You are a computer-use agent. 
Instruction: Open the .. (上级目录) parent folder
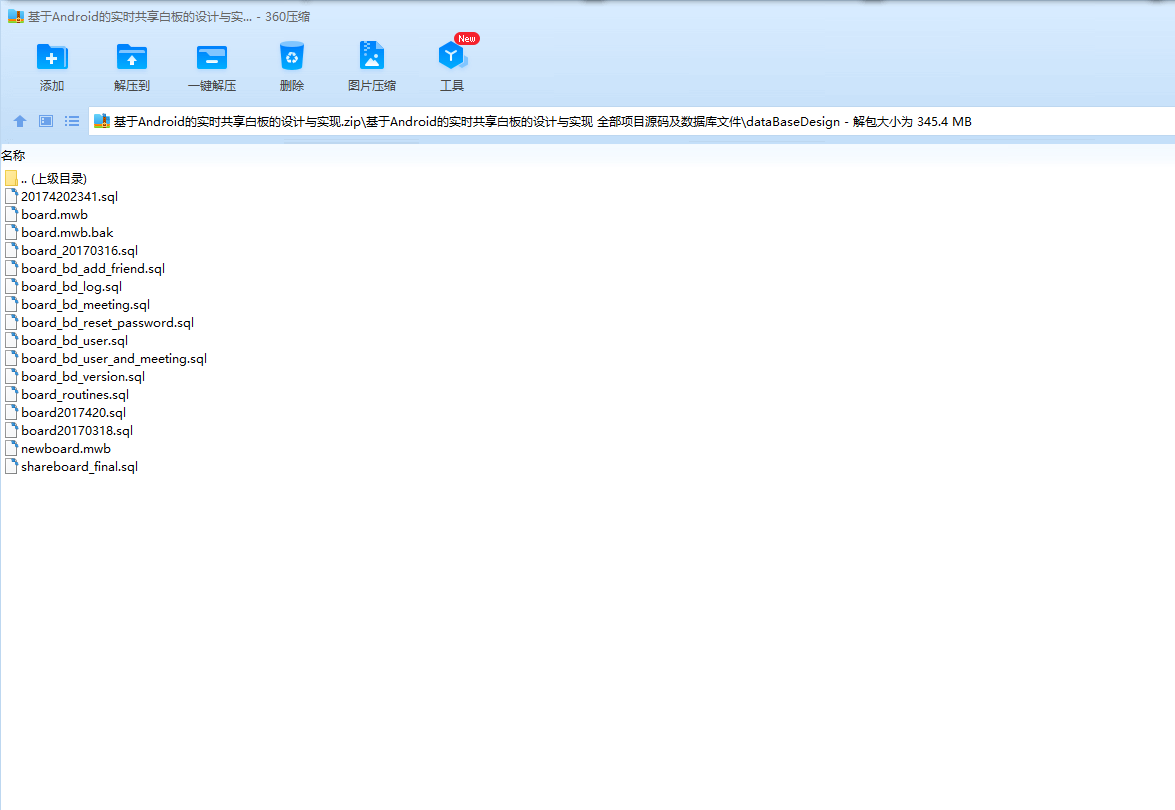tap(54, 178)
